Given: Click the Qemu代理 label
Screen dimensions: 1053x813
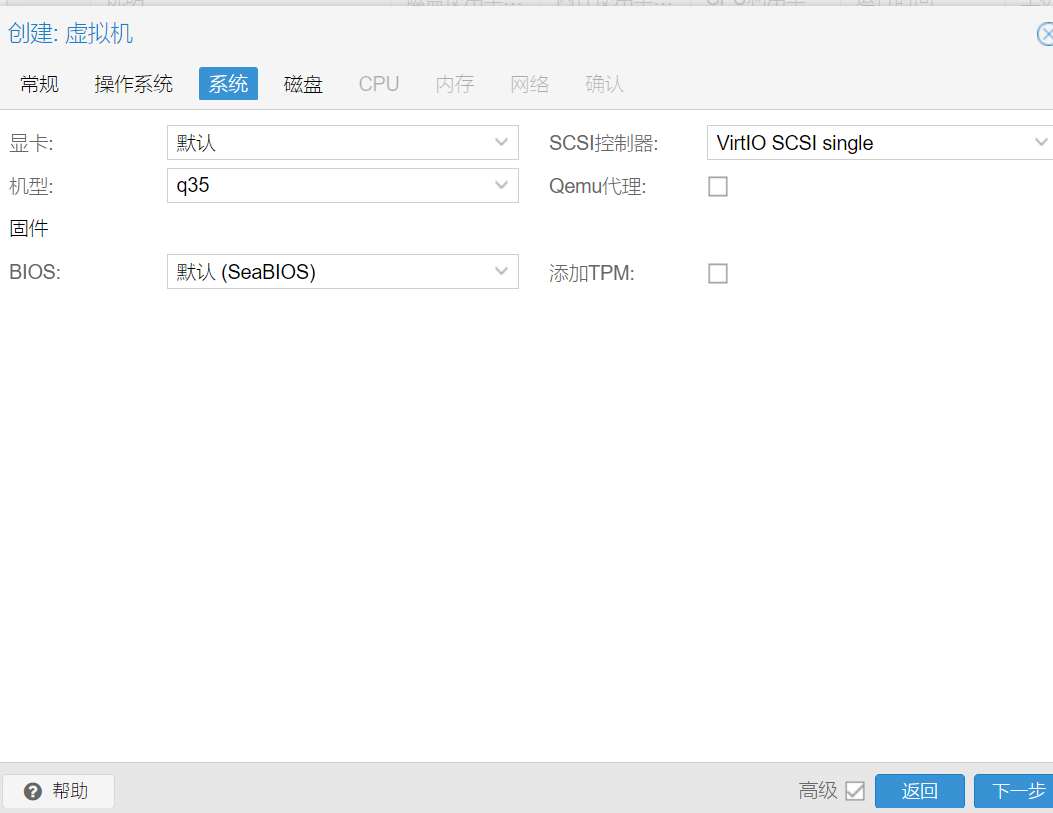Looking at the screenshot, I should coord(598,186).
